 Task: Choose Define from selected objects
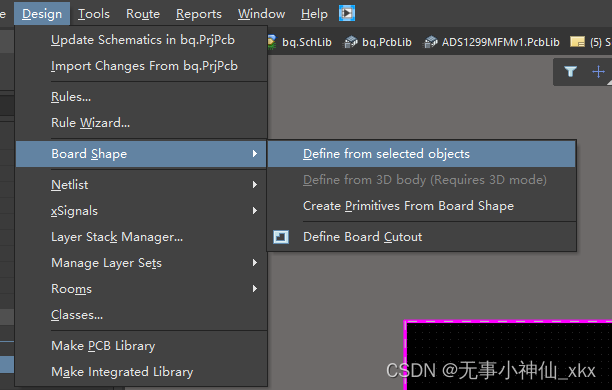coord(422,154)
